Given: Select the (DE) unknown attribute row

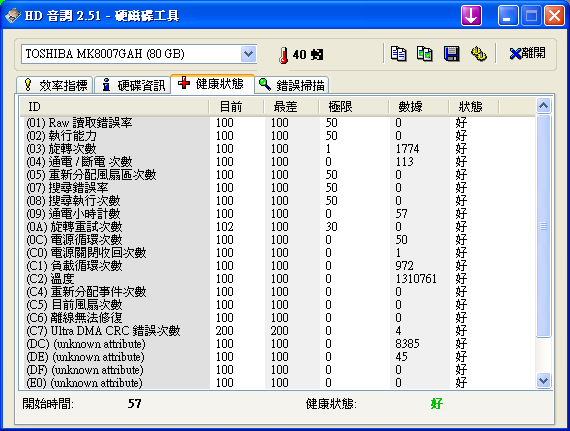Looking at the screenshot, I should 277,357.
